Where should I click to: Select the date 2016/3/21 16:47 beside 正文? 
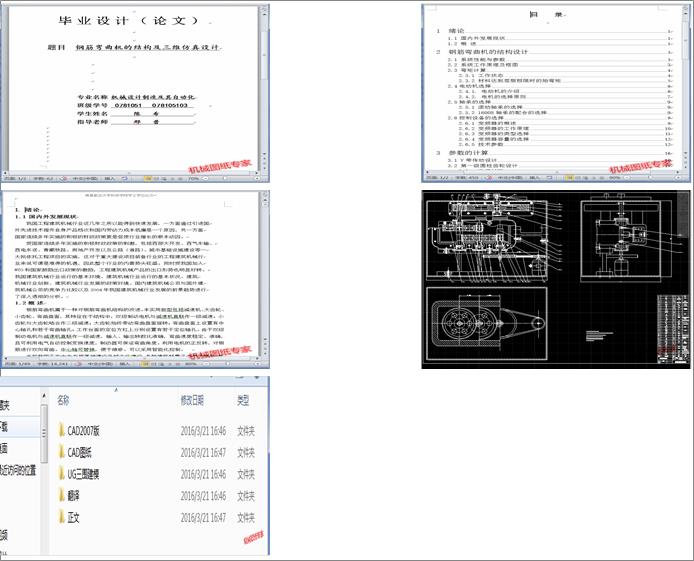203,517
